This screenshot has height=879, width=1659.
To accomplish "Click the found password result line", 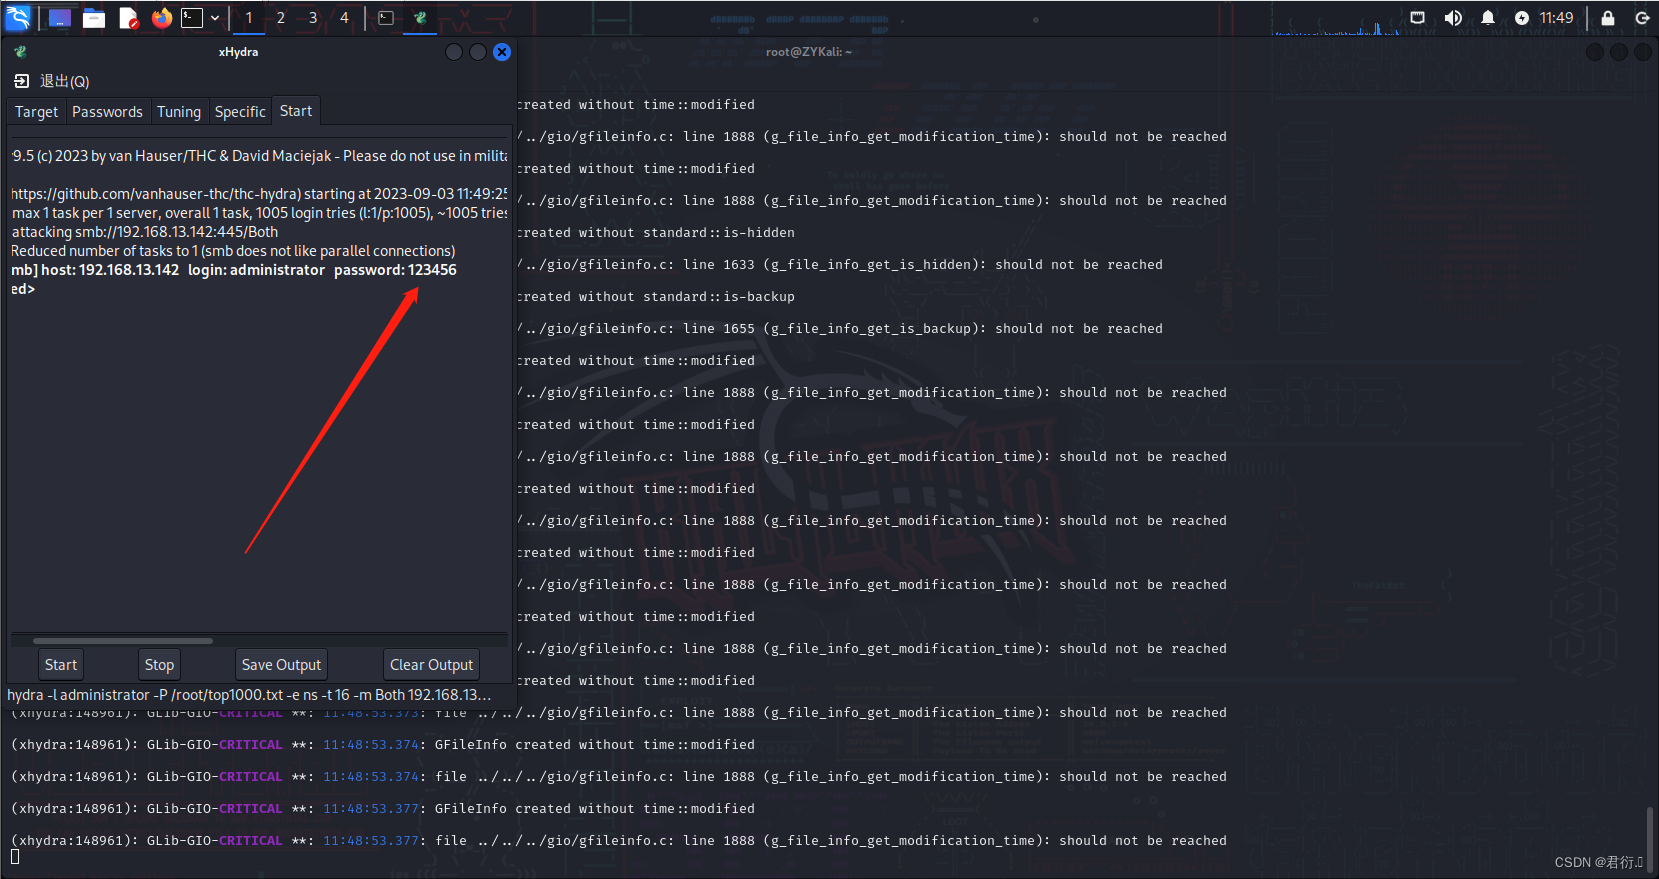I will tap(234, 270).
